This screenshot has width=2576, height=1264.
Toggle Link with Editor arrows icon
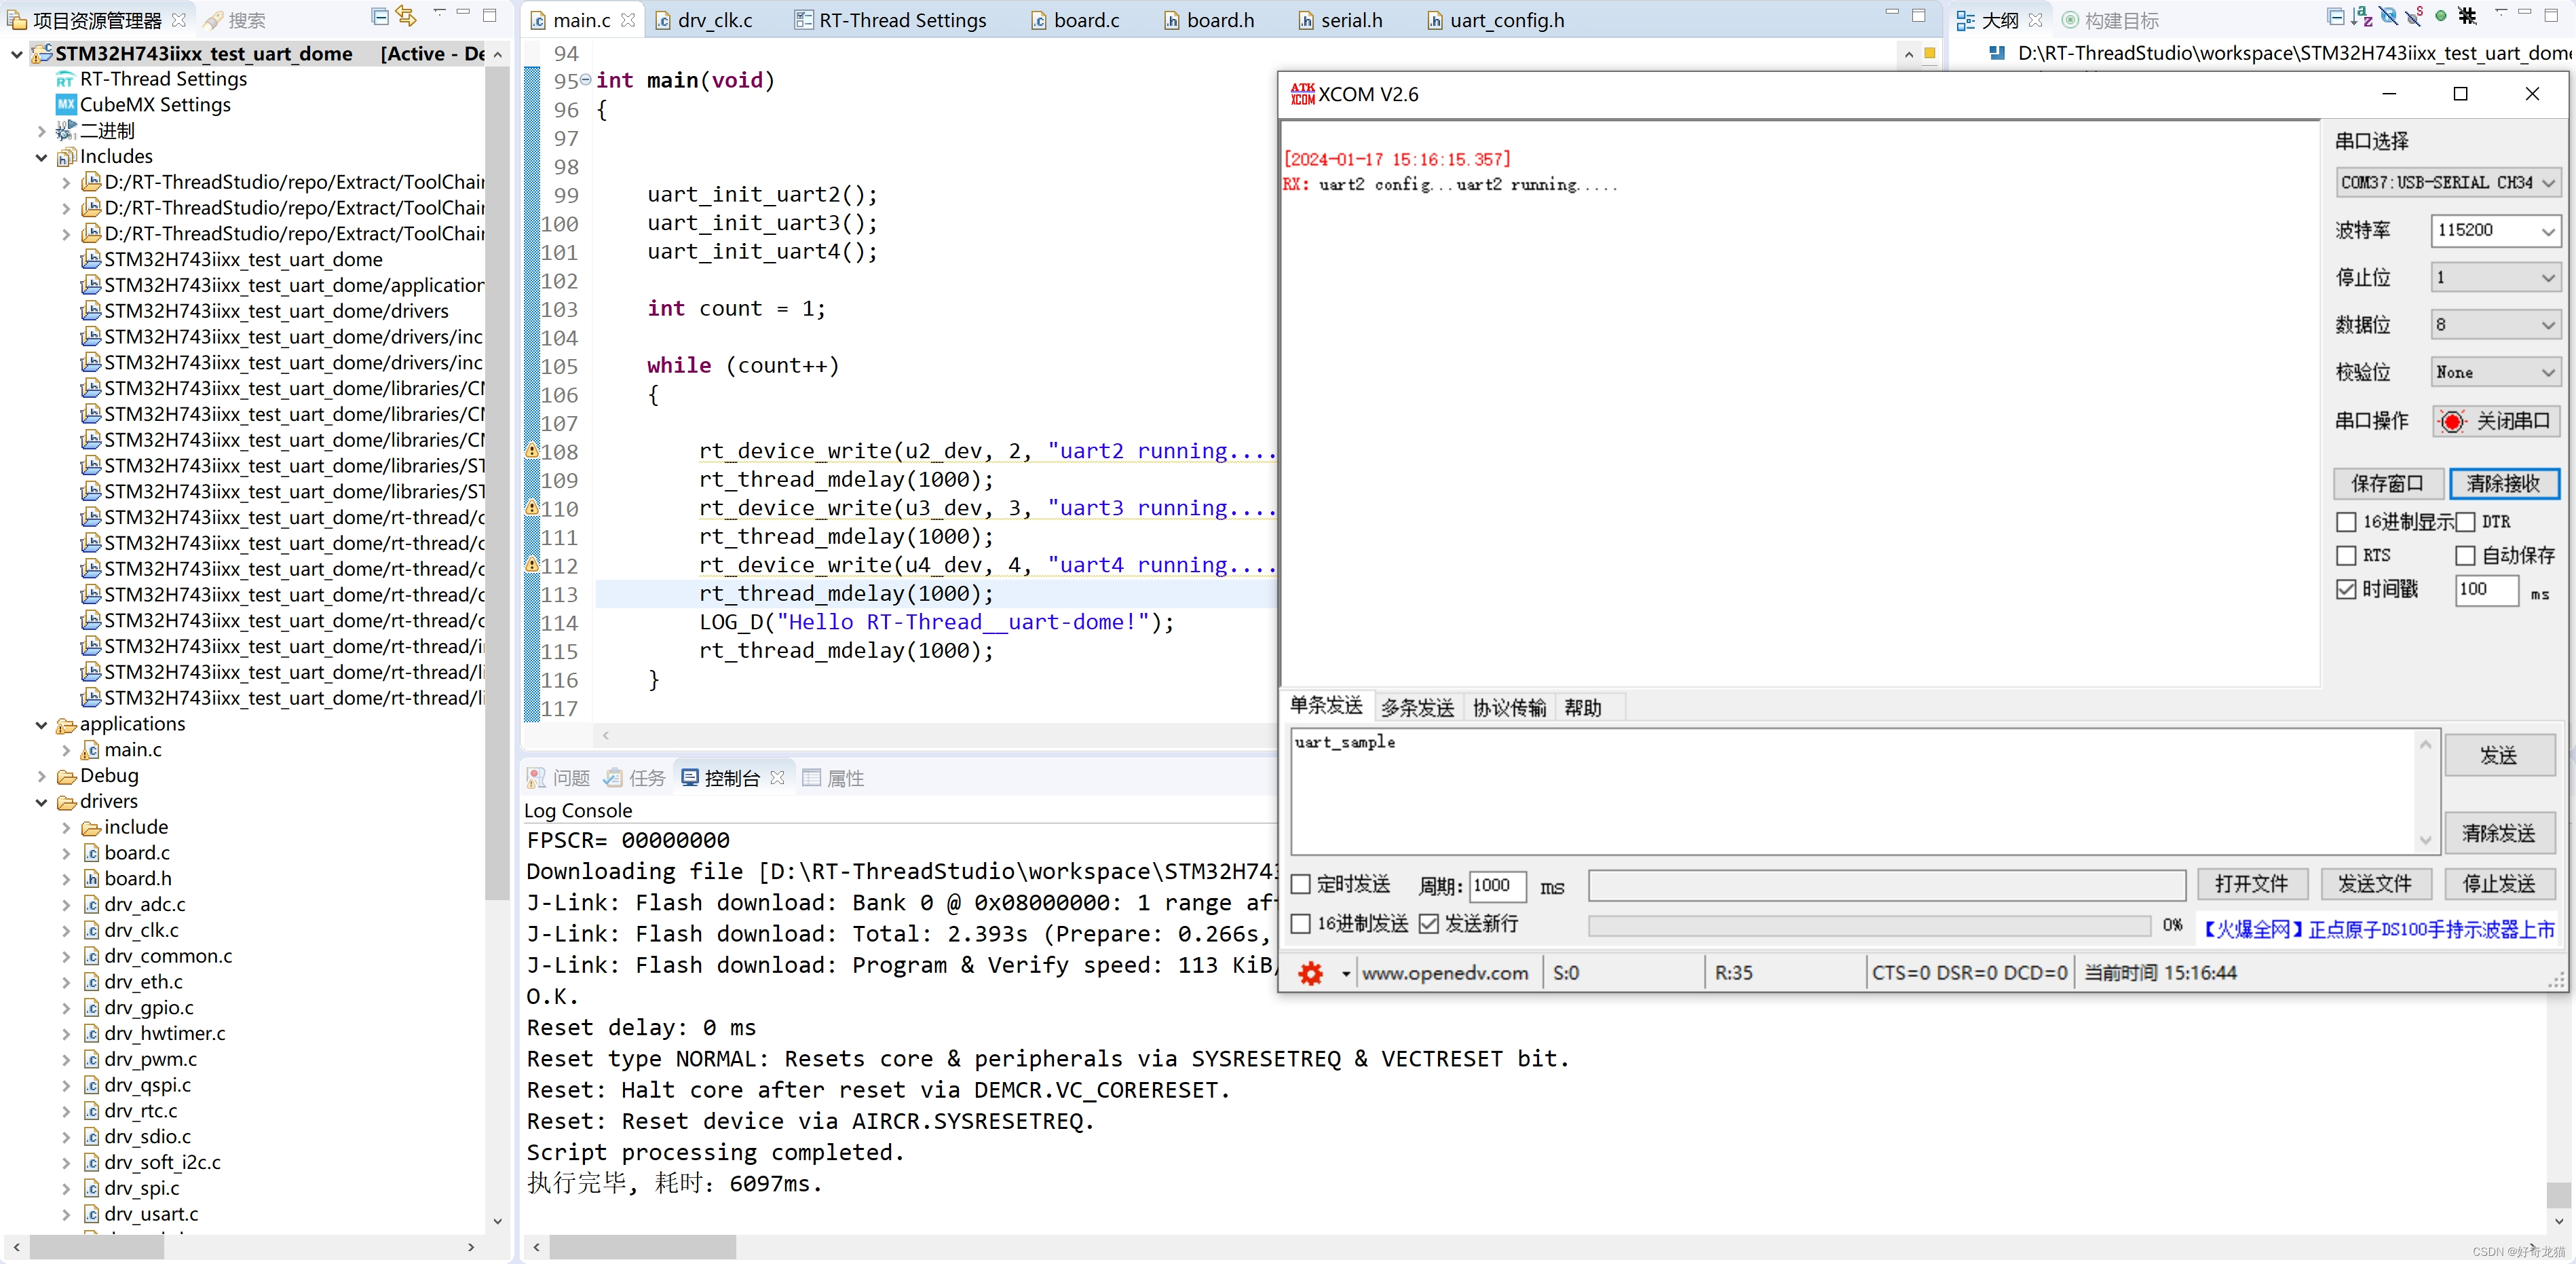point(406,16)
